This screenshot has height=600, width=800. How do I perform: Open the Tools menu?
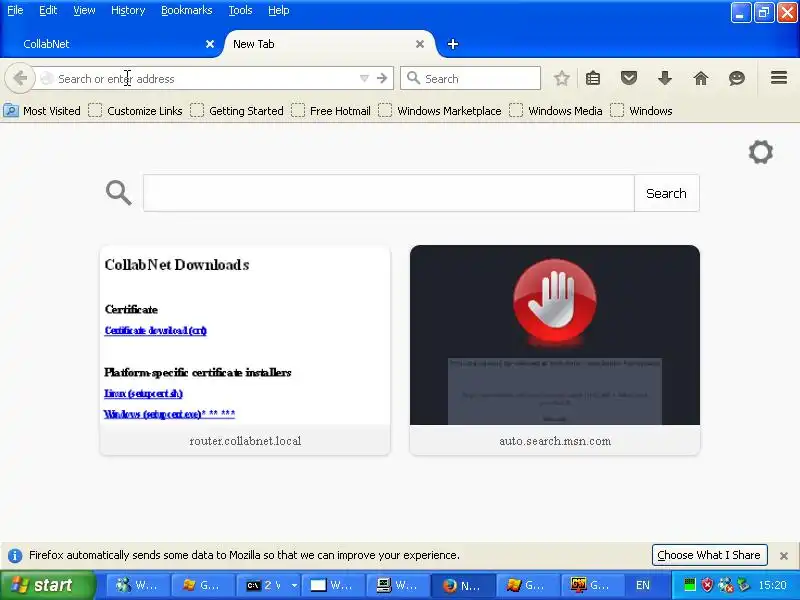pyautogui.click(x=240, y=10)
